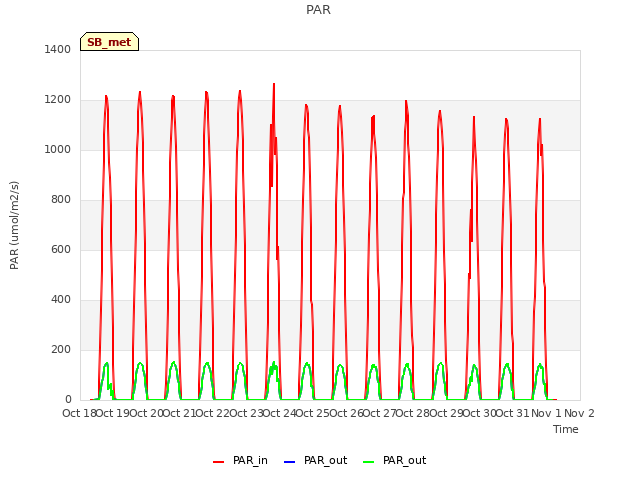Click the Oct 29 x-axis tick label
This screenshot has height=480, width=640.
point(446,413)
